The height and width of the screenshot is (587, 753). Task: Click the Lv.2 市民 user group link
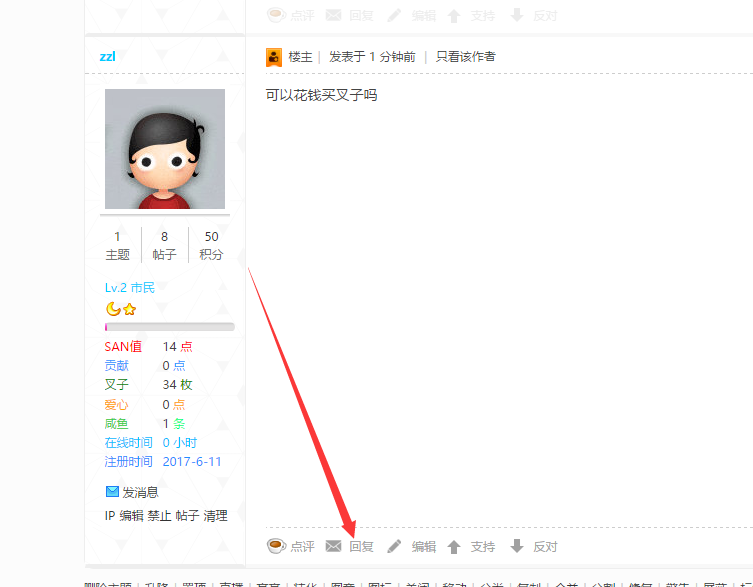tap(130, 288)
